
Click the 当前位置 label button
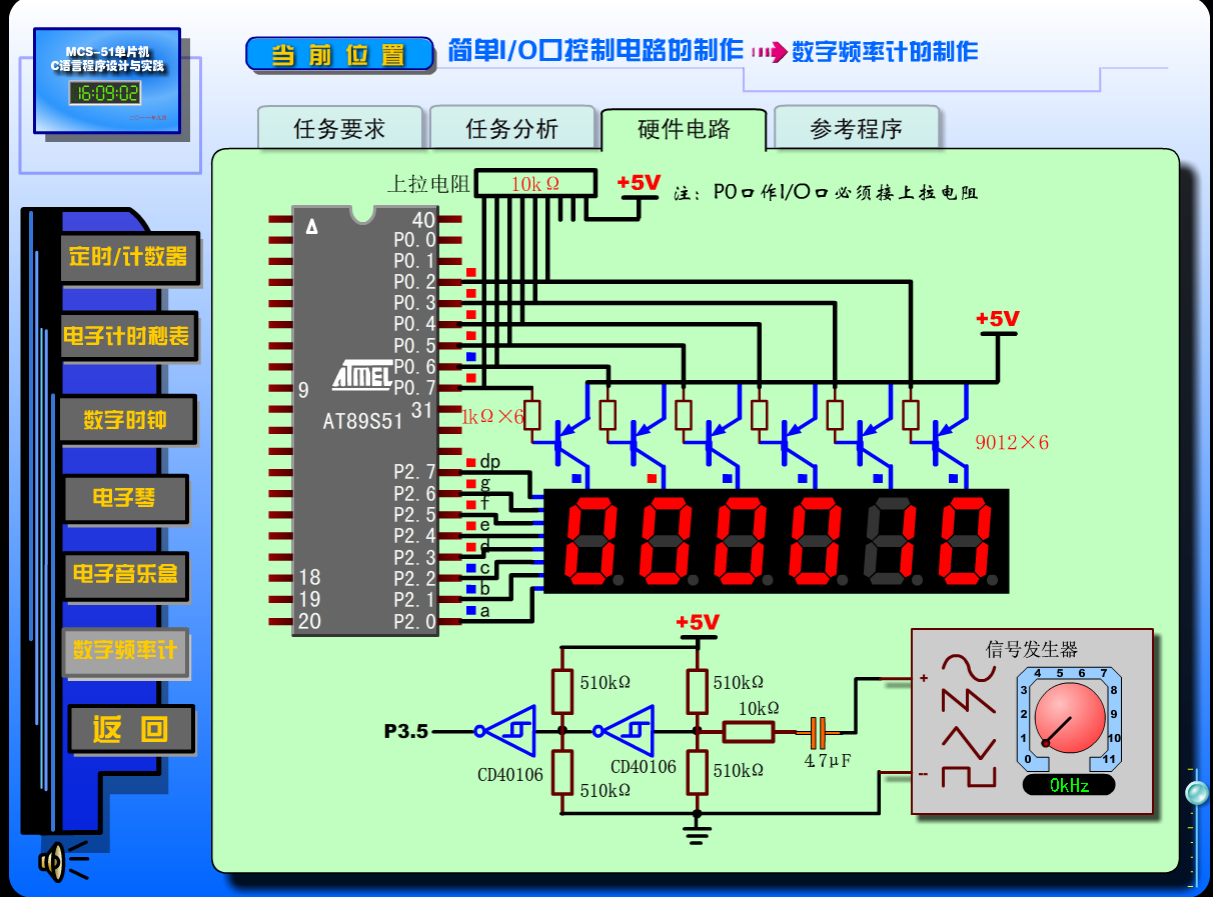click(340, 54)
